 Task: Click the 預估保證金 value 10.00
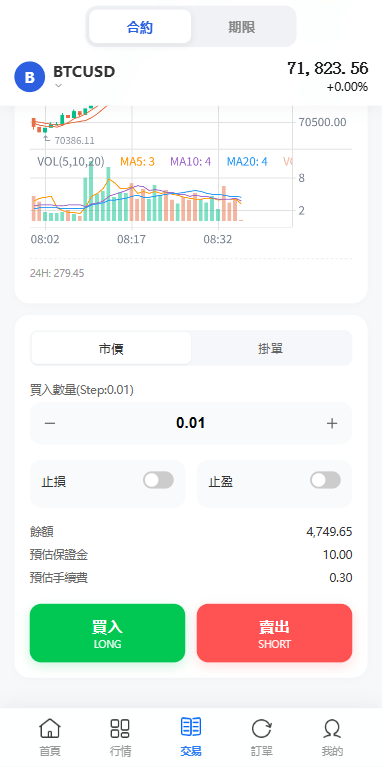337,555
